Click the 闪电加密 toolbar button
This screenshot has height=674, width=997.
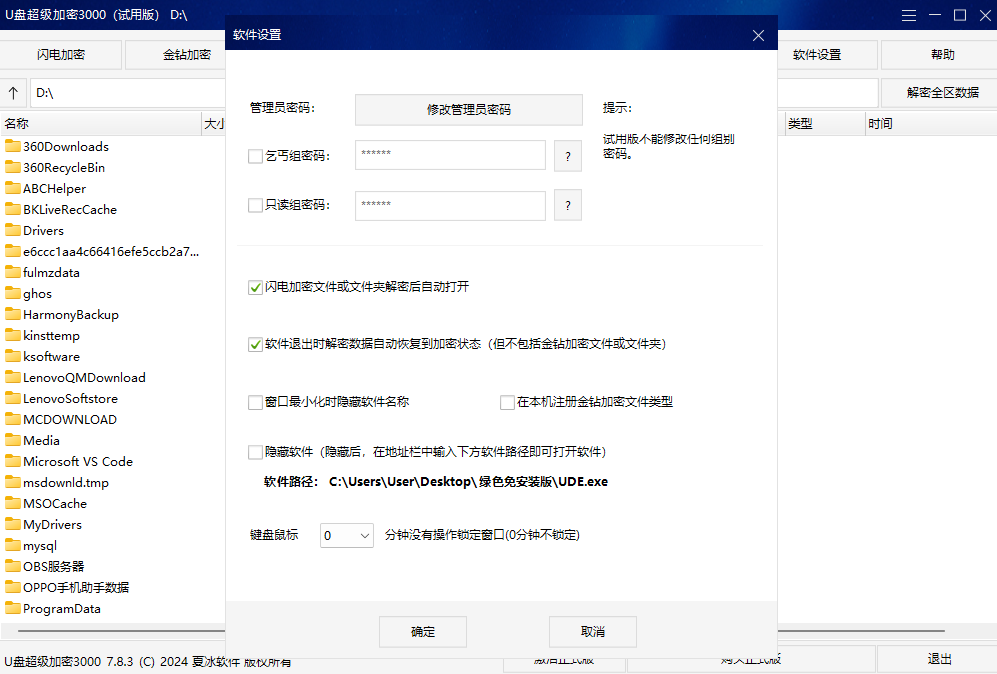(x=61, y=55)
